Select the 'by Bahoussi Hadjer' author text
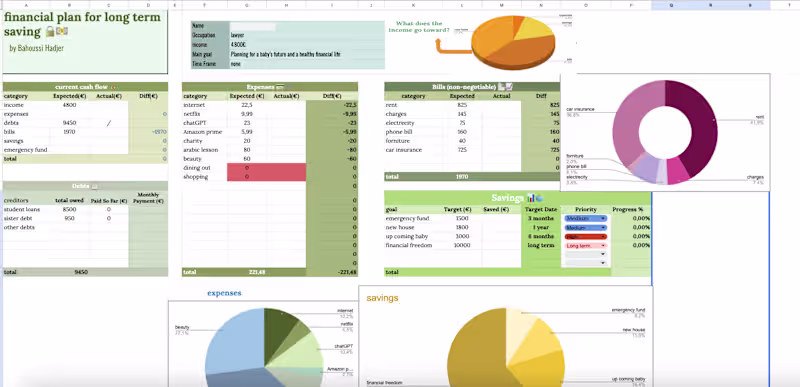 pyautogui.click(x=37, y=48)
